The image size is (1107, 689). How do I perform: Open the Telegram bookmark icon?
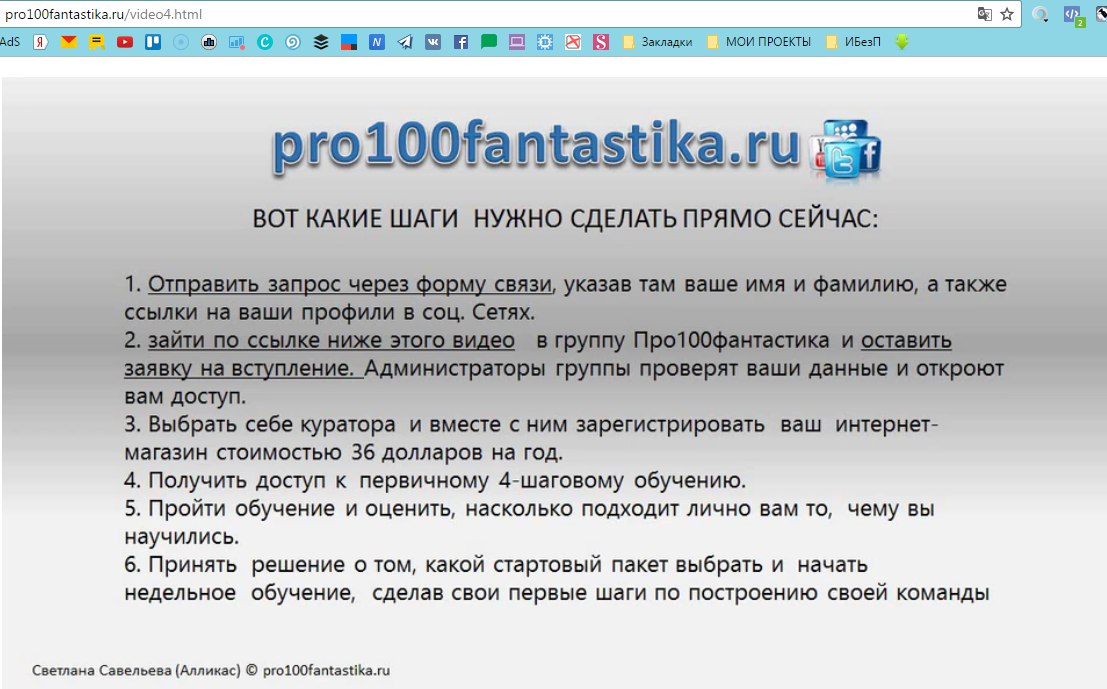405,42
